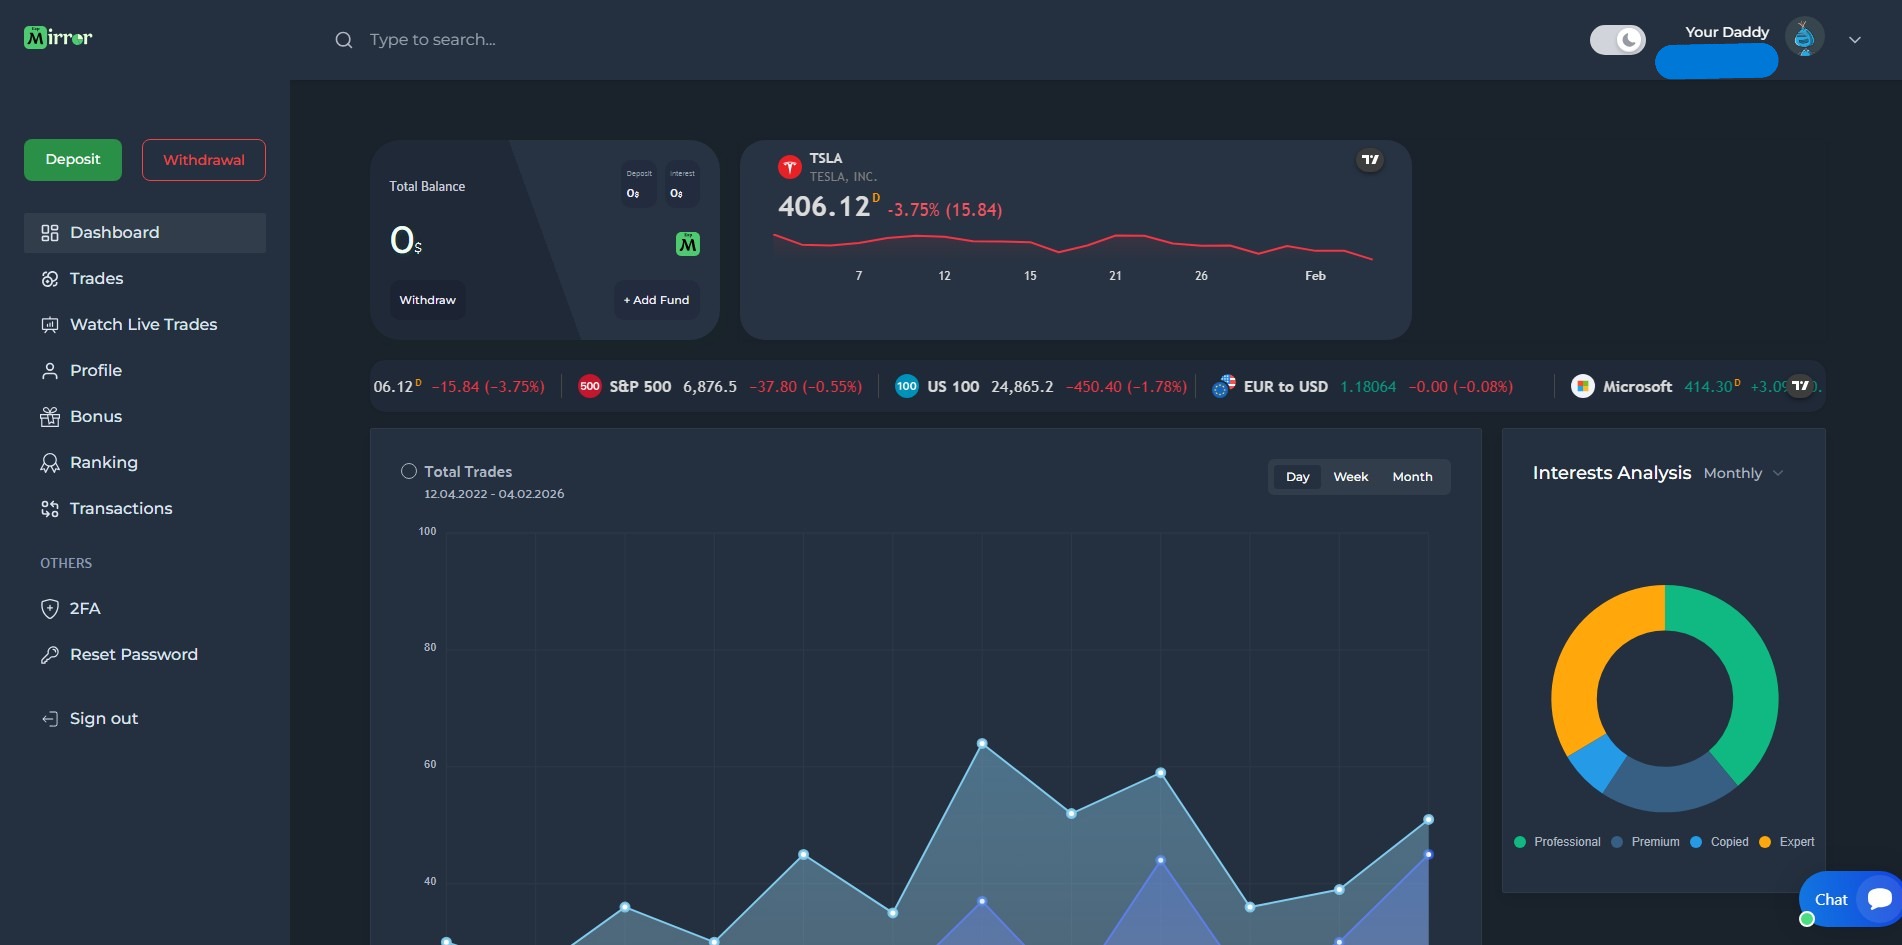The height and width of the screenshot is (945, 1902).
Task: Toggle the dark mode switch
Action: click(x=1617, y=40)
